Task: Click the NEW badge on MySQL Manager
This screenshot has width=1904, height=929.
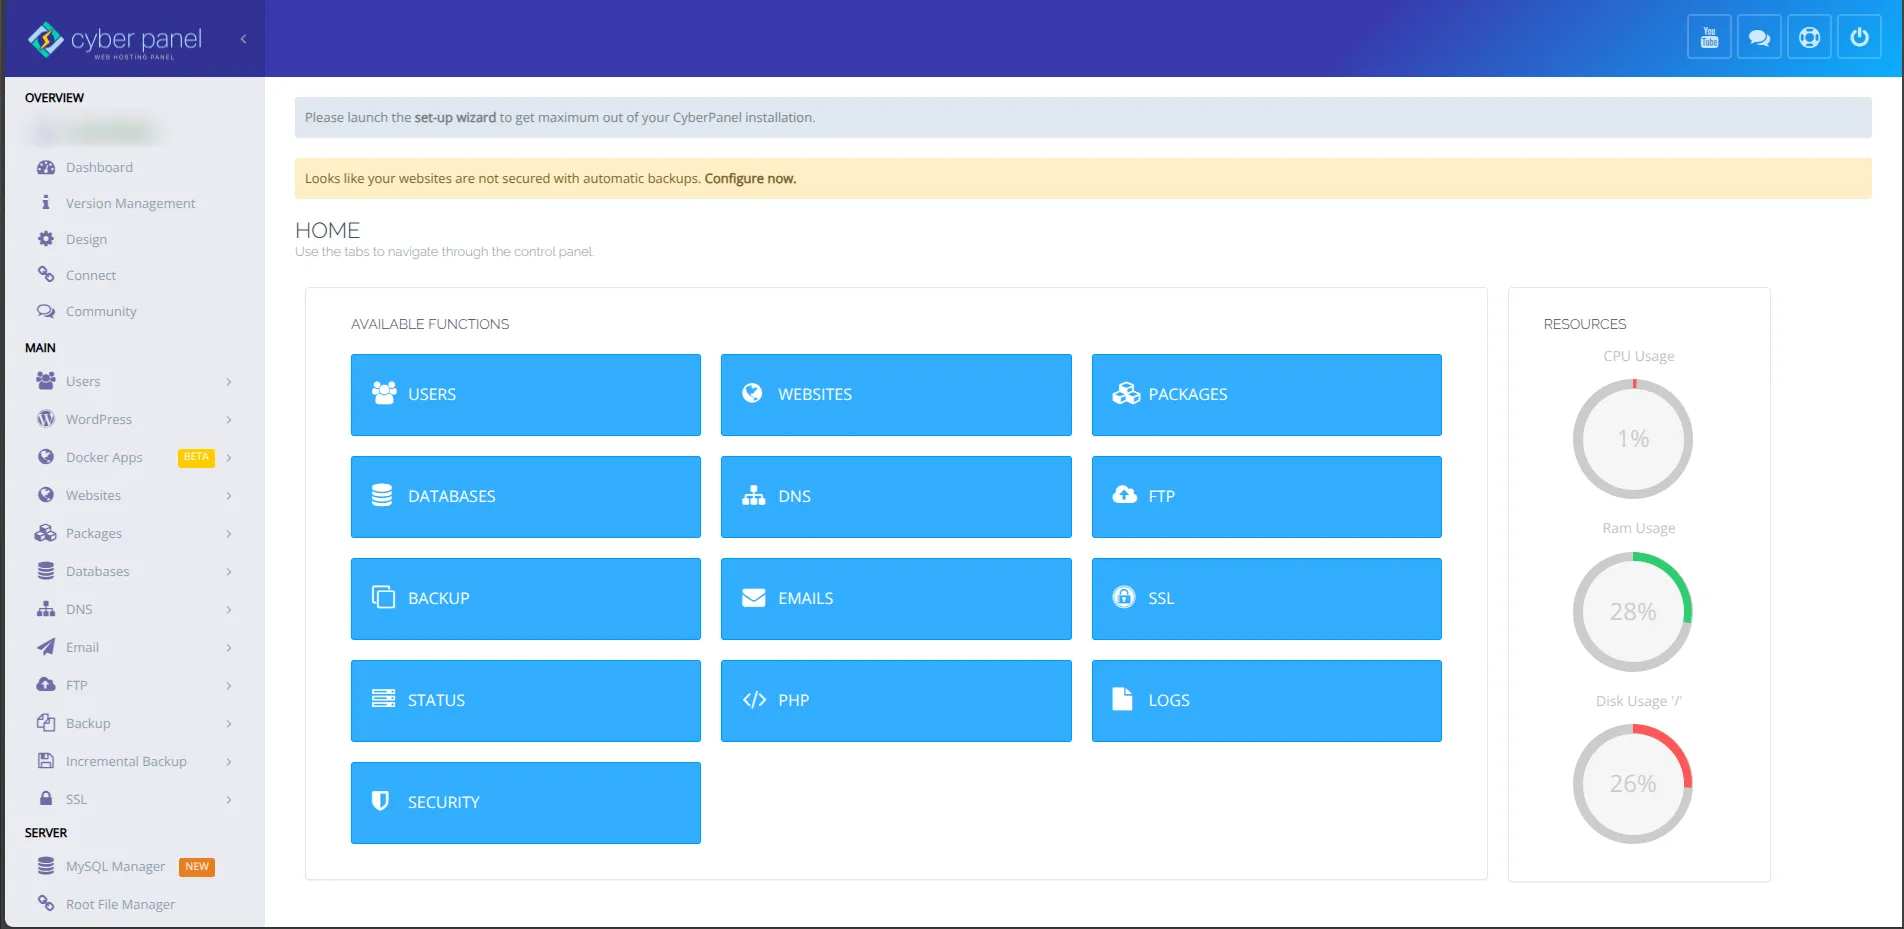Action: click(x=197, y=867)
